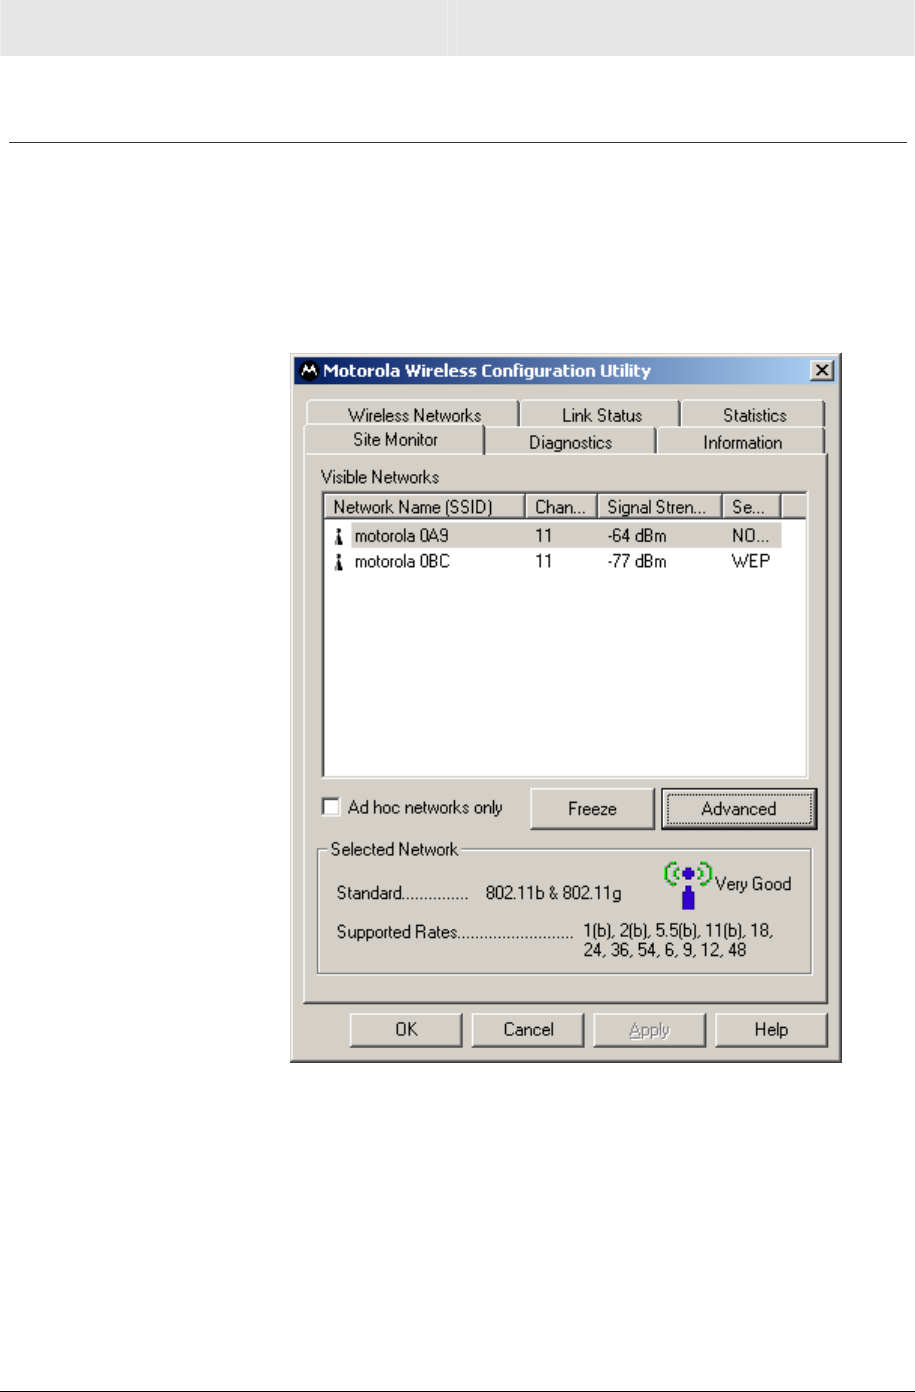Click the WEP security entry
The image size is (915, 1392).
point(751,562)
